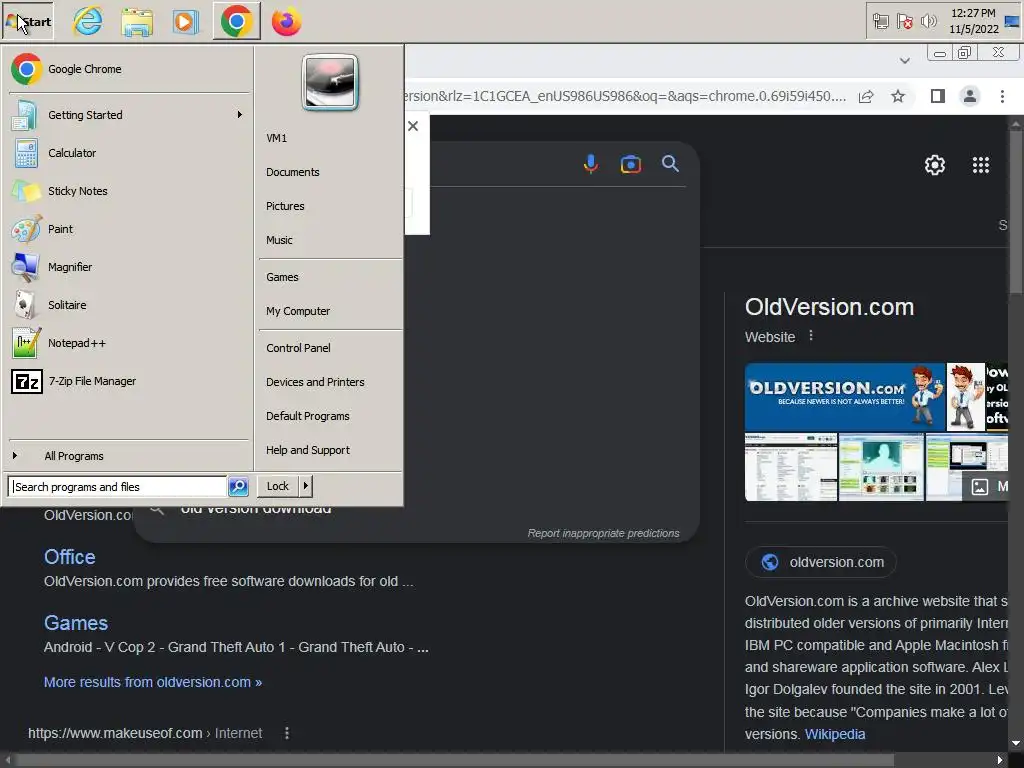Launch Paint from Start menu
The width and height of the screenshot is (1024, 768).
tap(128, 229)
